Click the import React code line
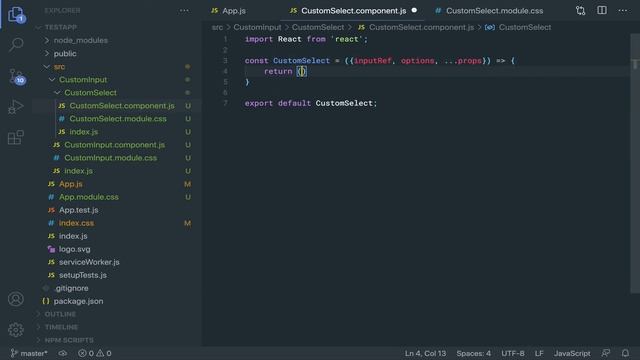The image size is (640, 360). coord(306,39)
